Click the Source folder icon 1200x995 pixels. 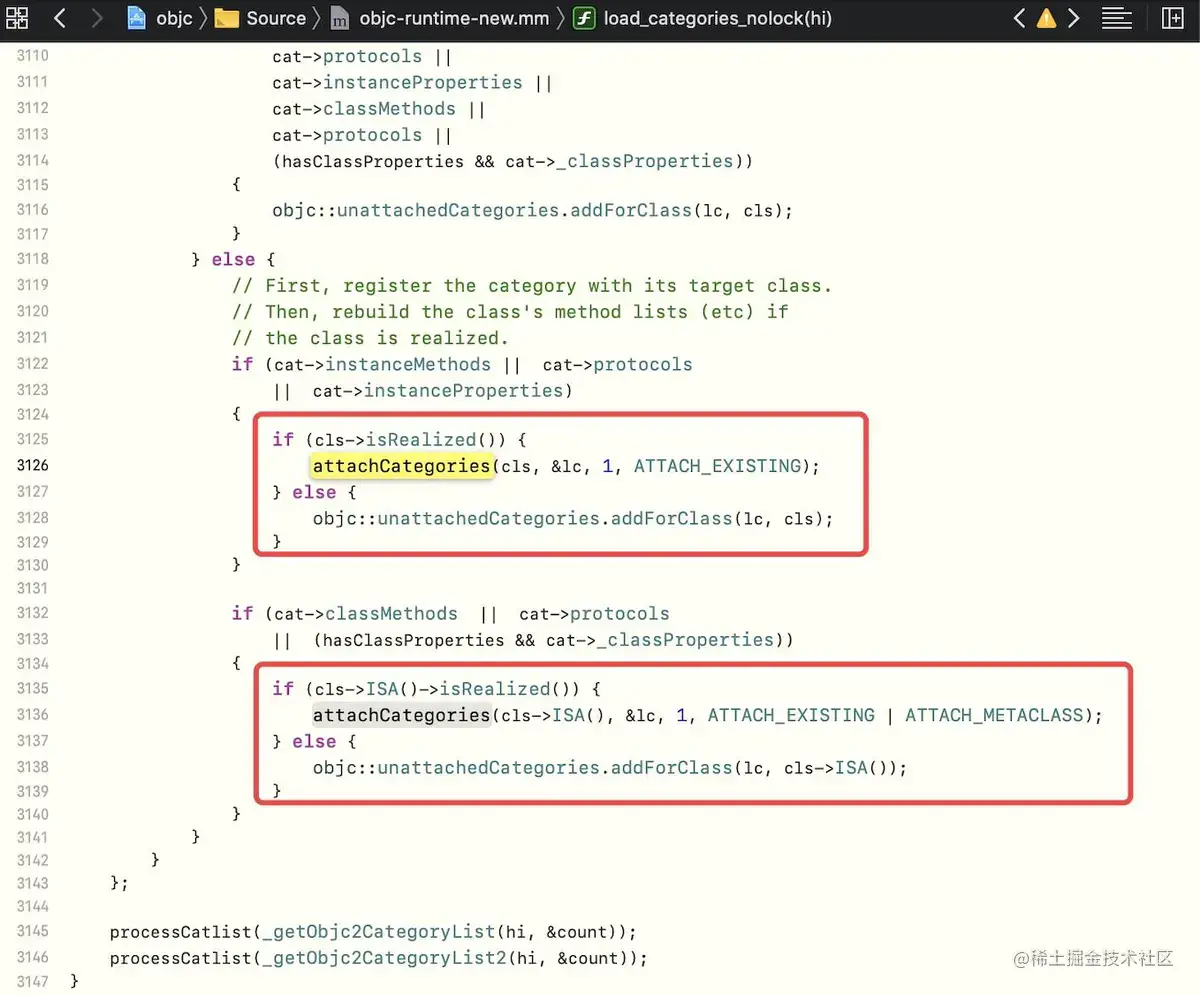[227, 18]
